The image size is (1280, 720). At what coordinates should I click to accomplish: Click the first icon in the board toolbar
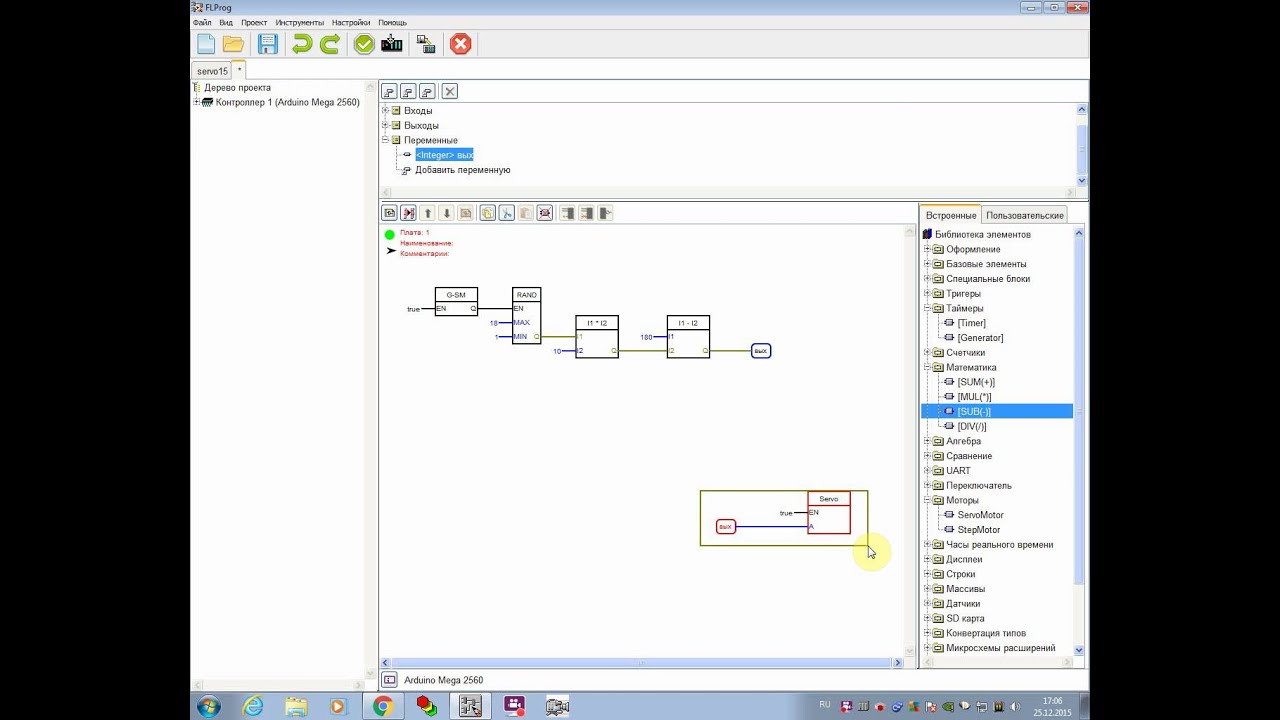tap(389, 213)
